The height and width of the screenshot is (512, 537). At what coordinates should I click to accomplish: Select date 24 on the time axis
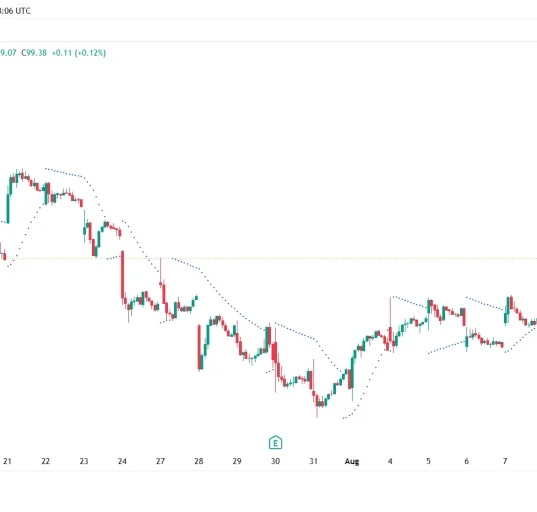(x=122, y=461)
